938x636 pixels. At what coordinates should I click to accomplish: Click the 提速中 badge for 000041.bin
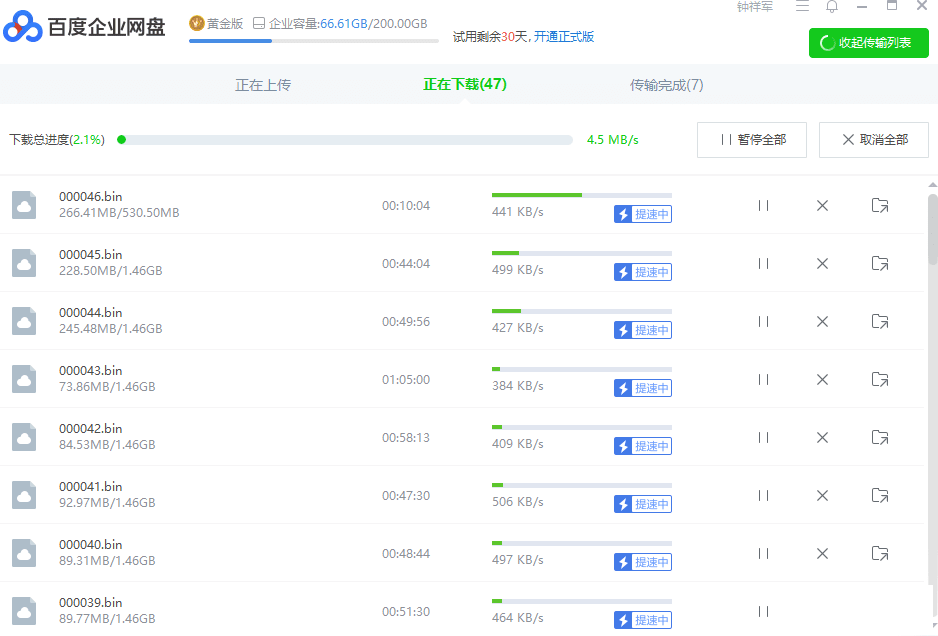coord(643,504)
